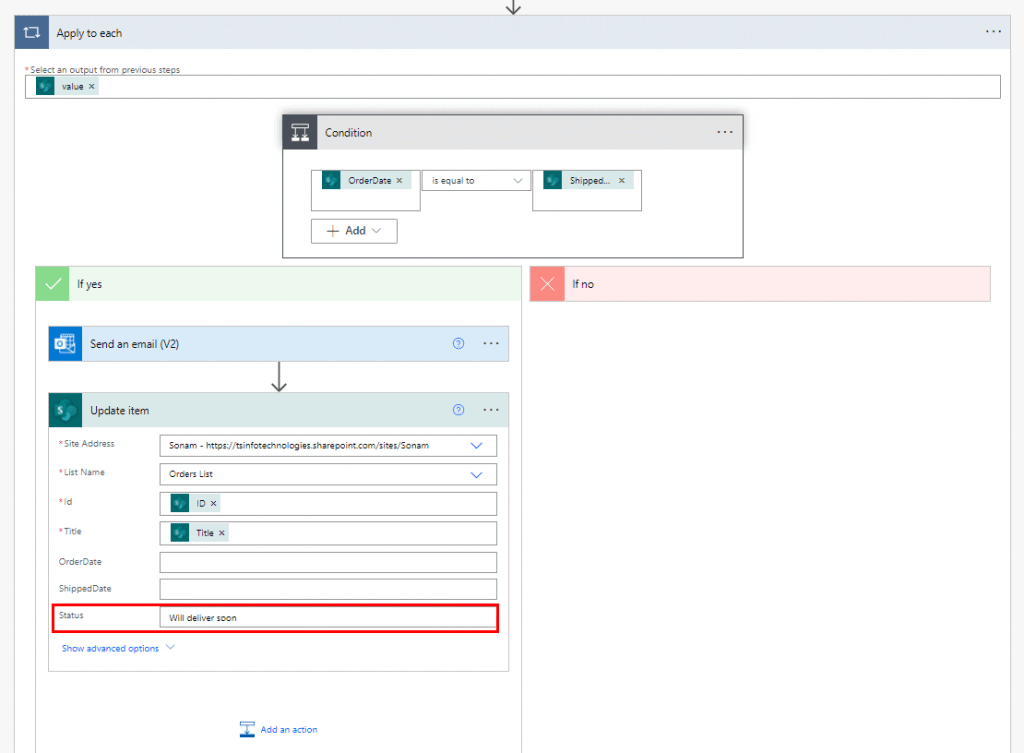Viewport: 1024px width, 753px height.
Task: Remove the ID token from Id field
Action: click(214, 504)
